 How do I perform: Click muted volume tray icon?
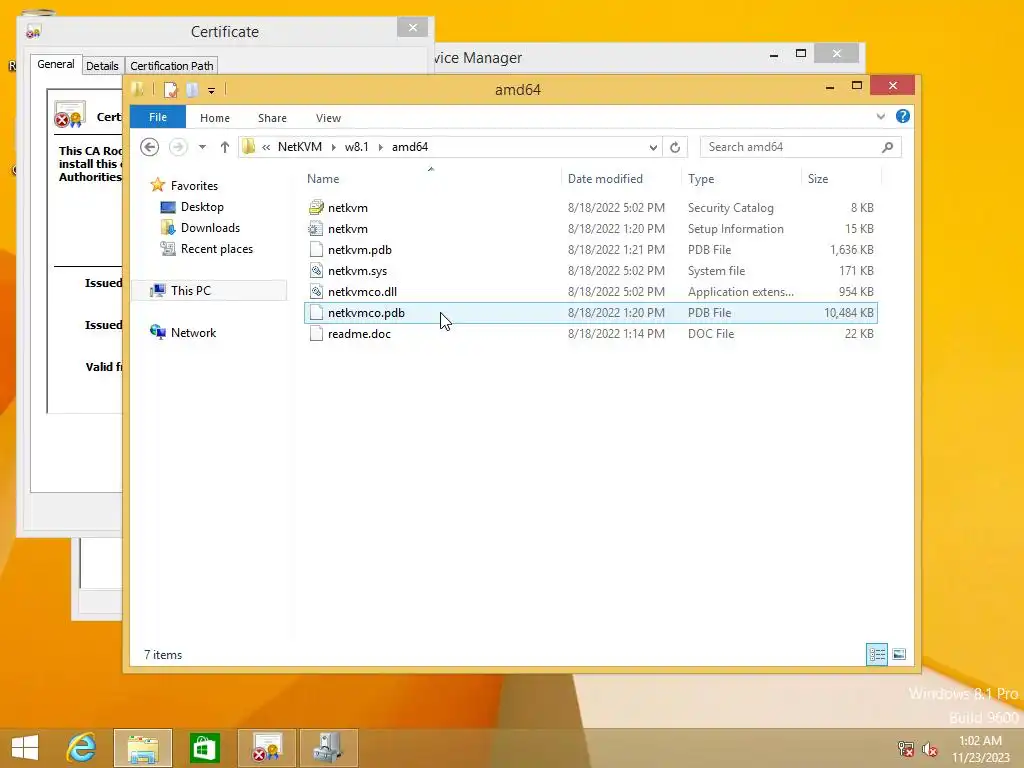click(929, 748)
